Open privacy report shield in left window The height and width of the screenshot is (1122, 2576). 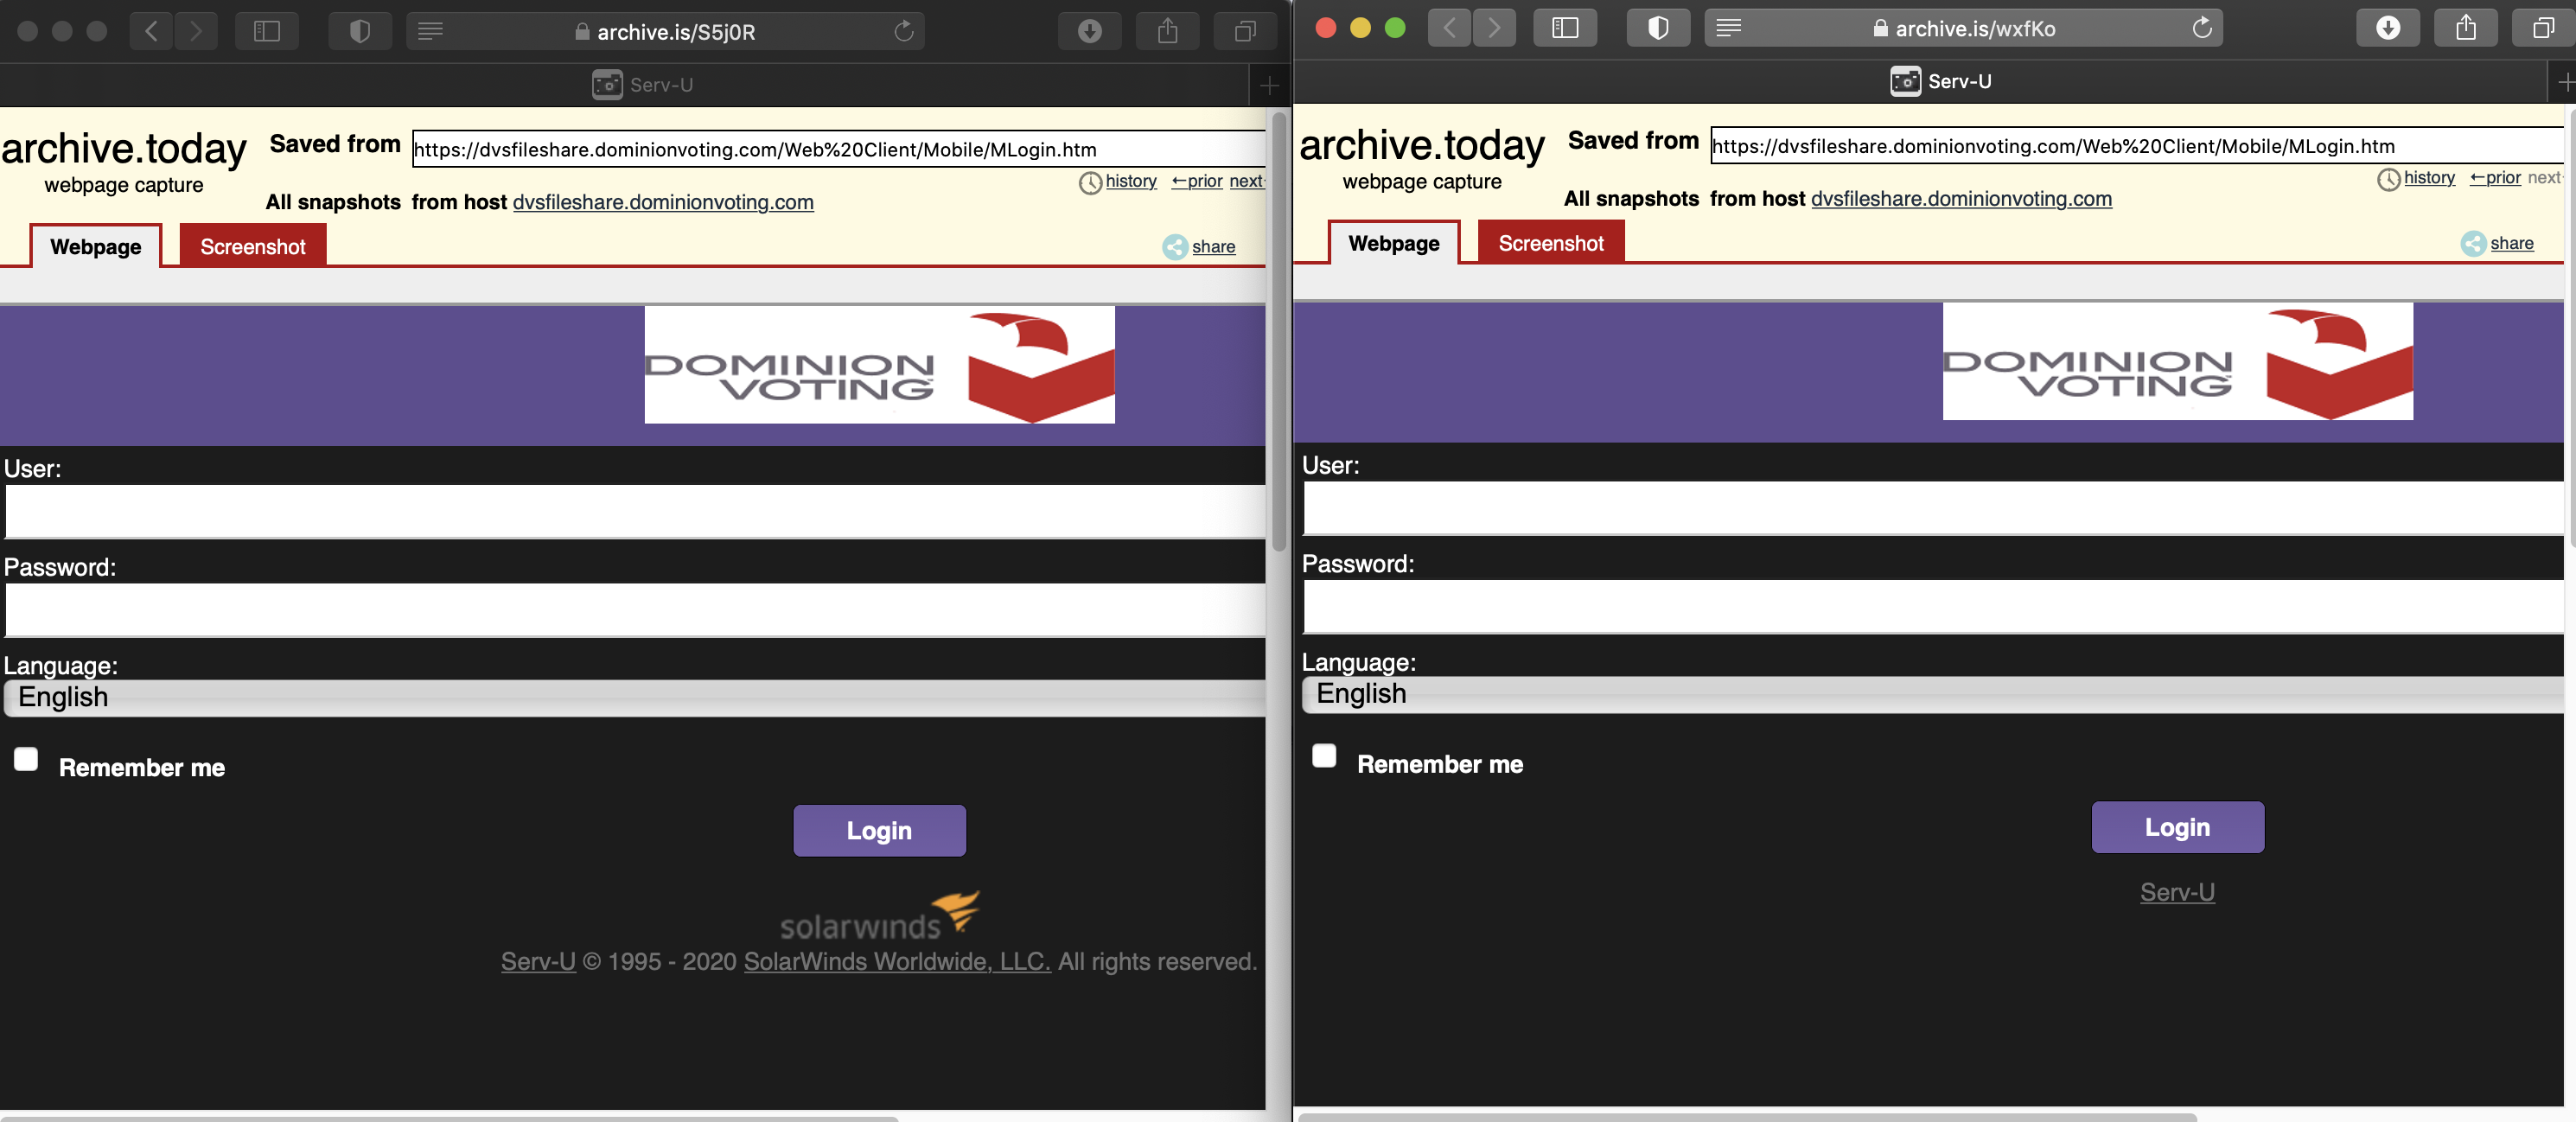click(x=360, y=31)
